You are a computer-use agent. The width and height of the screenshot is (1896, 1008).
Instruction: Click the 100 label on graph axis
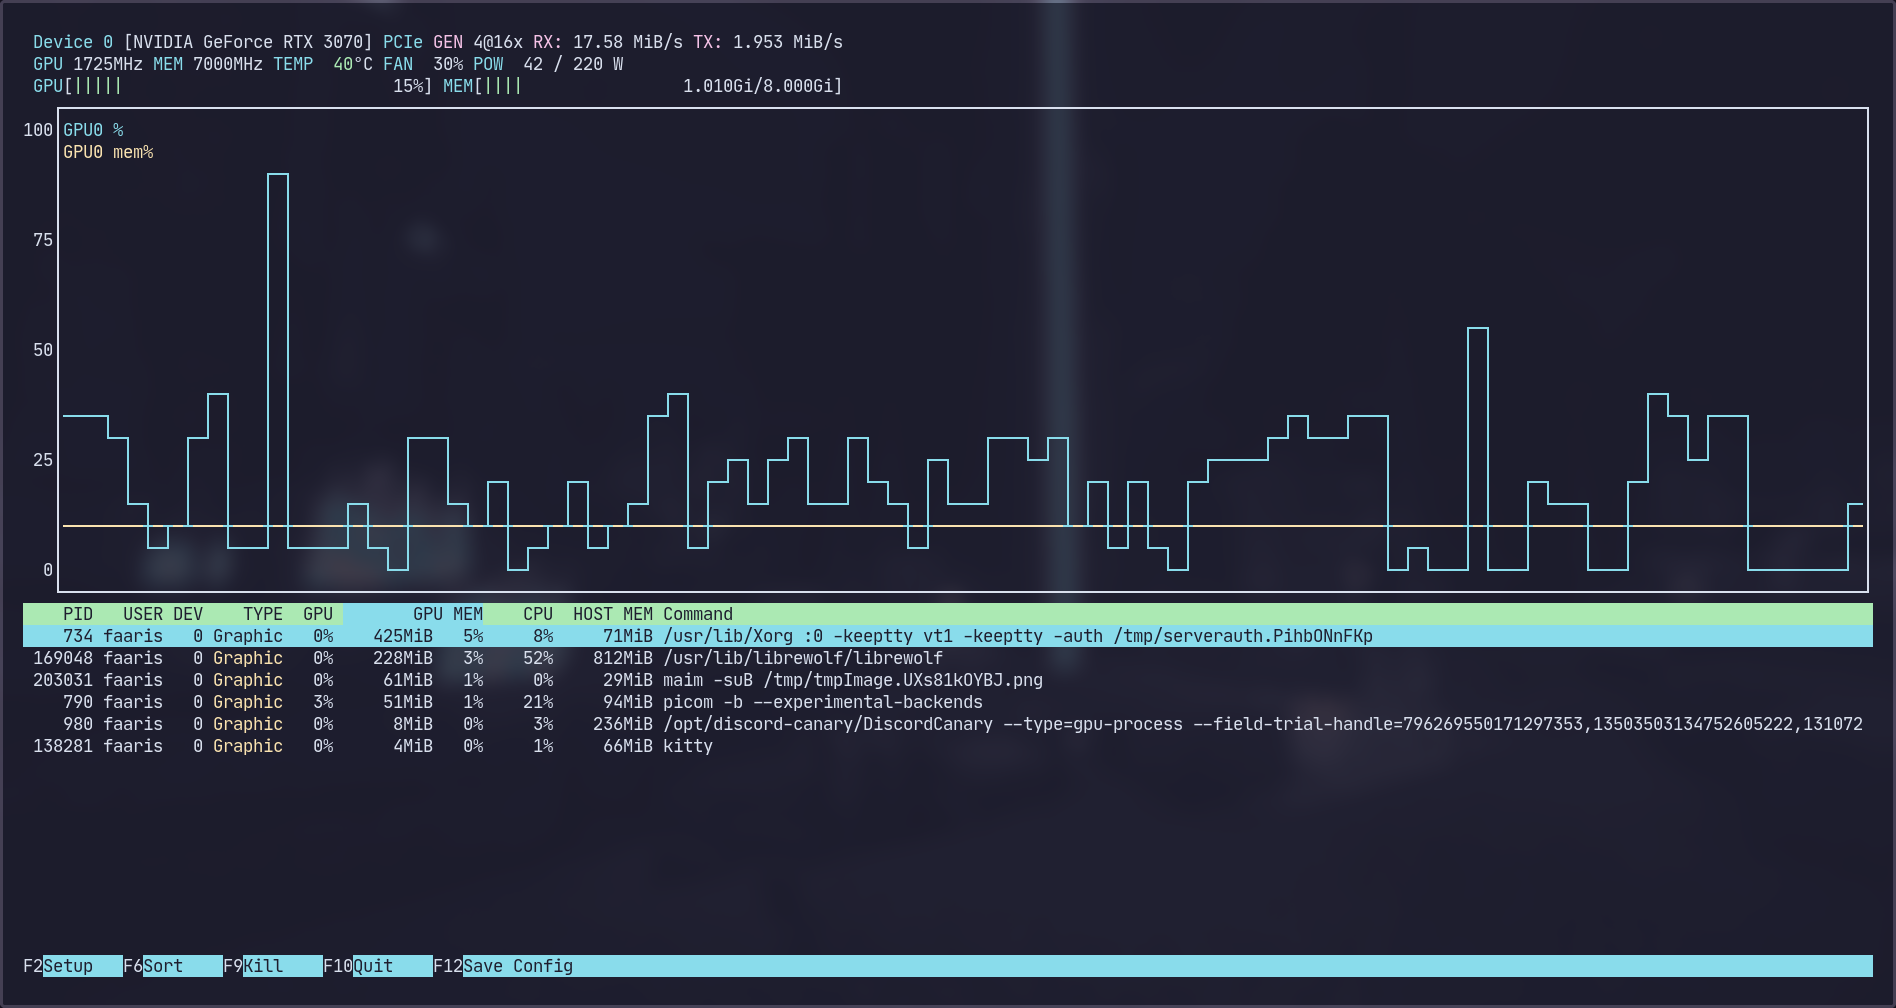click(x=38, y=130)
